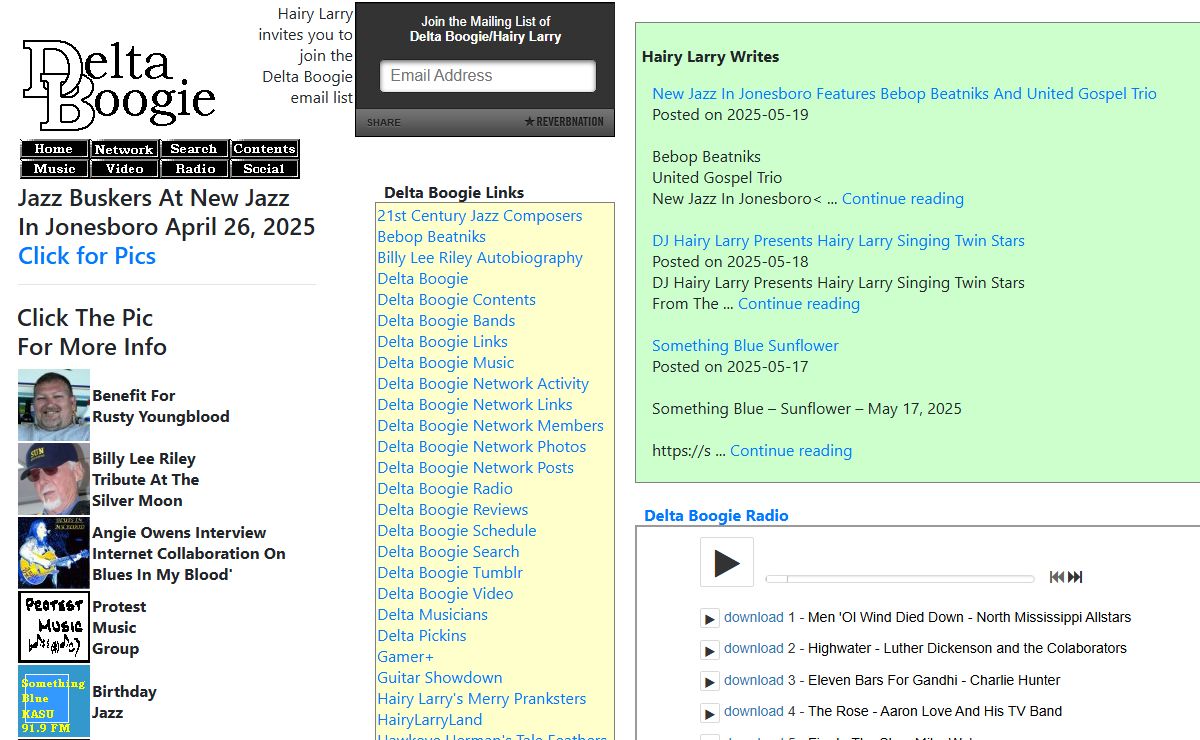The height and width of the screenshot is (740, 1200).
Task: Open Delta Boogie Network Members link
Action: 490,426
